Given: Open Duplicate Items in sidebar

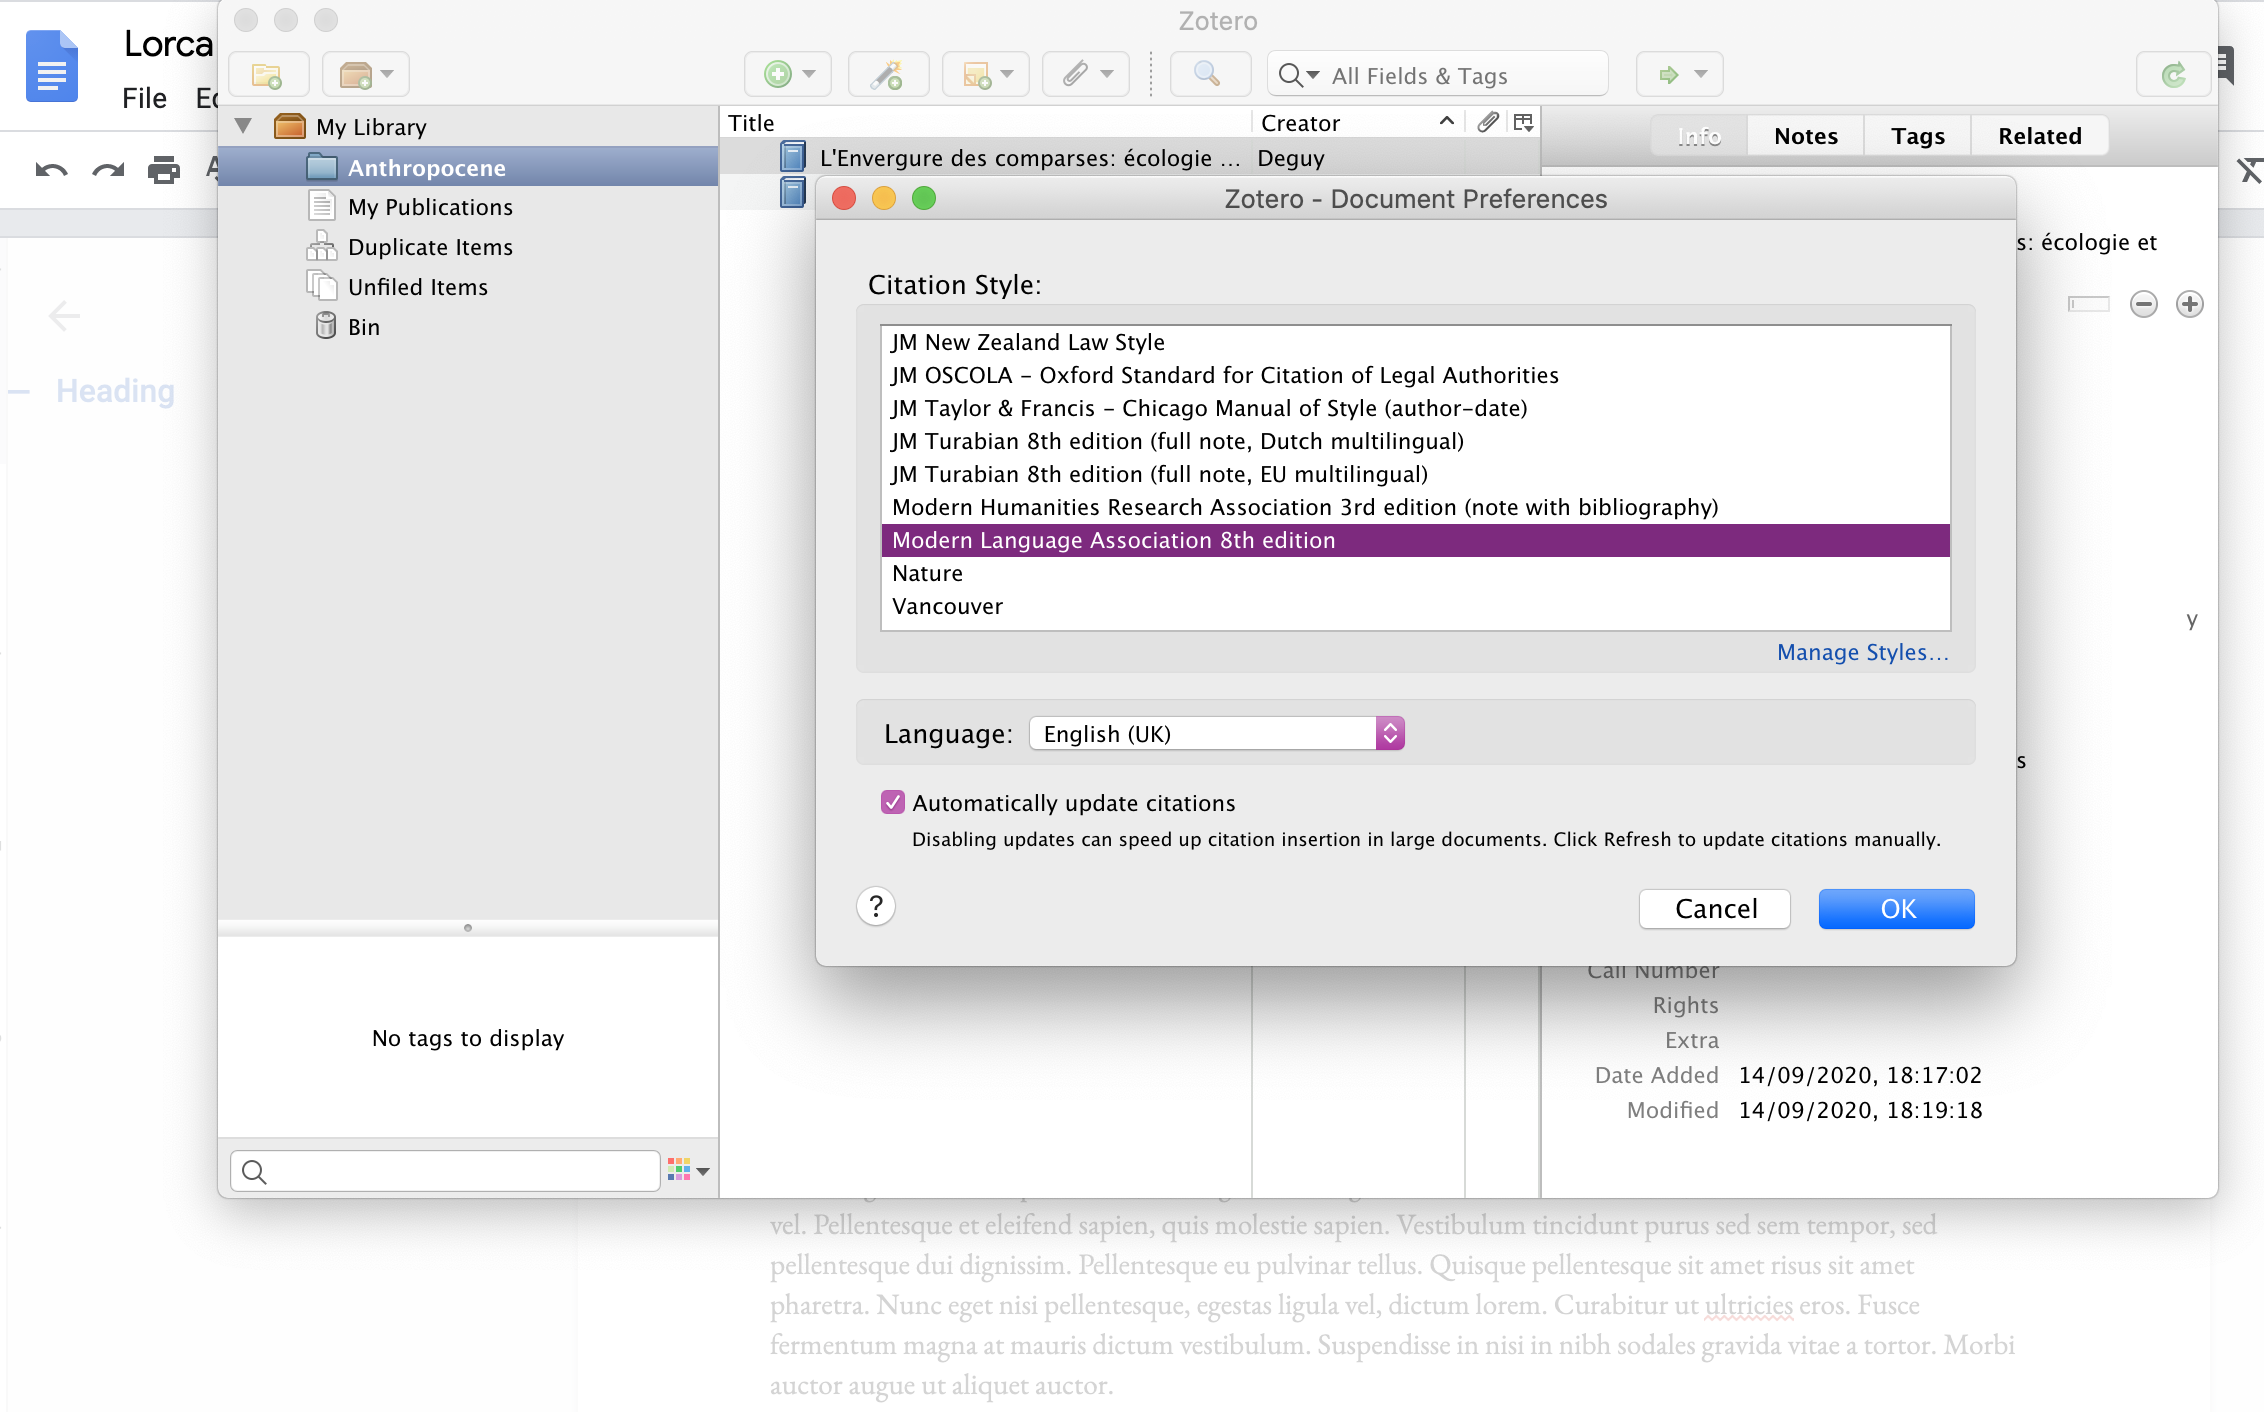Looking at the screenshot, I should 430,247.
